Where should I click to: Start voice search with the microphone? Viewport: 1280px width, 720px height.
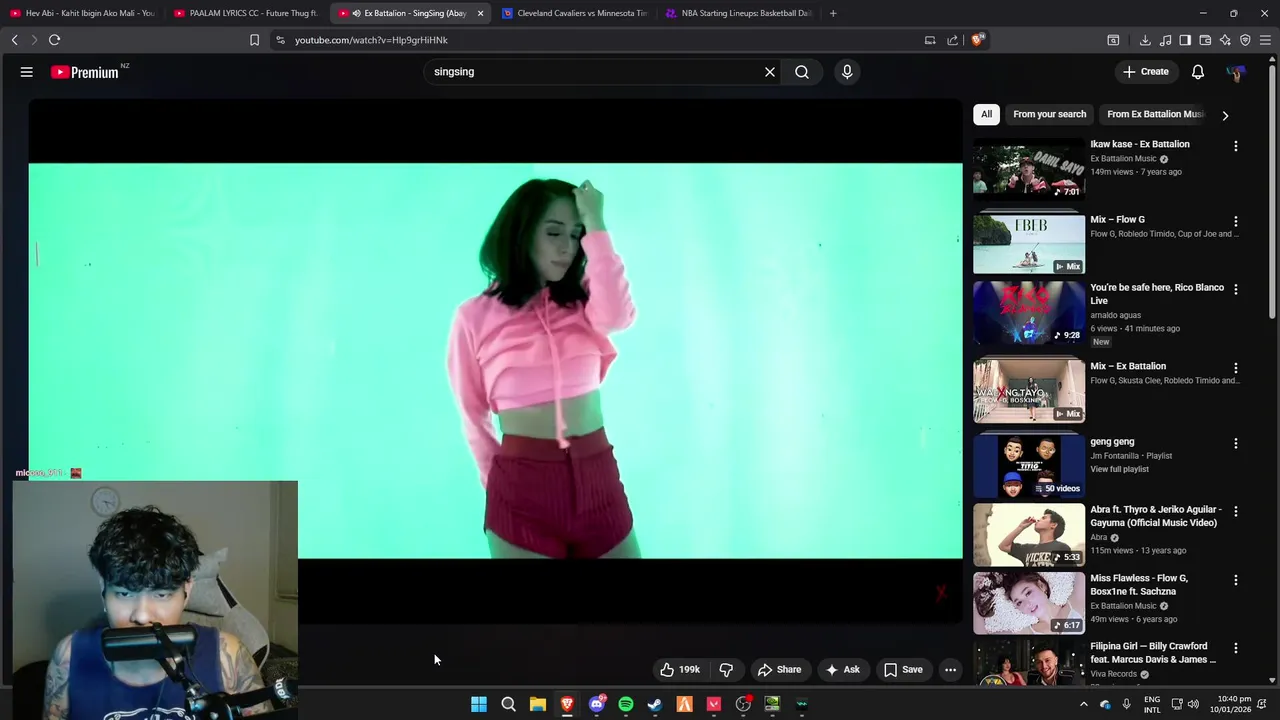847,72
